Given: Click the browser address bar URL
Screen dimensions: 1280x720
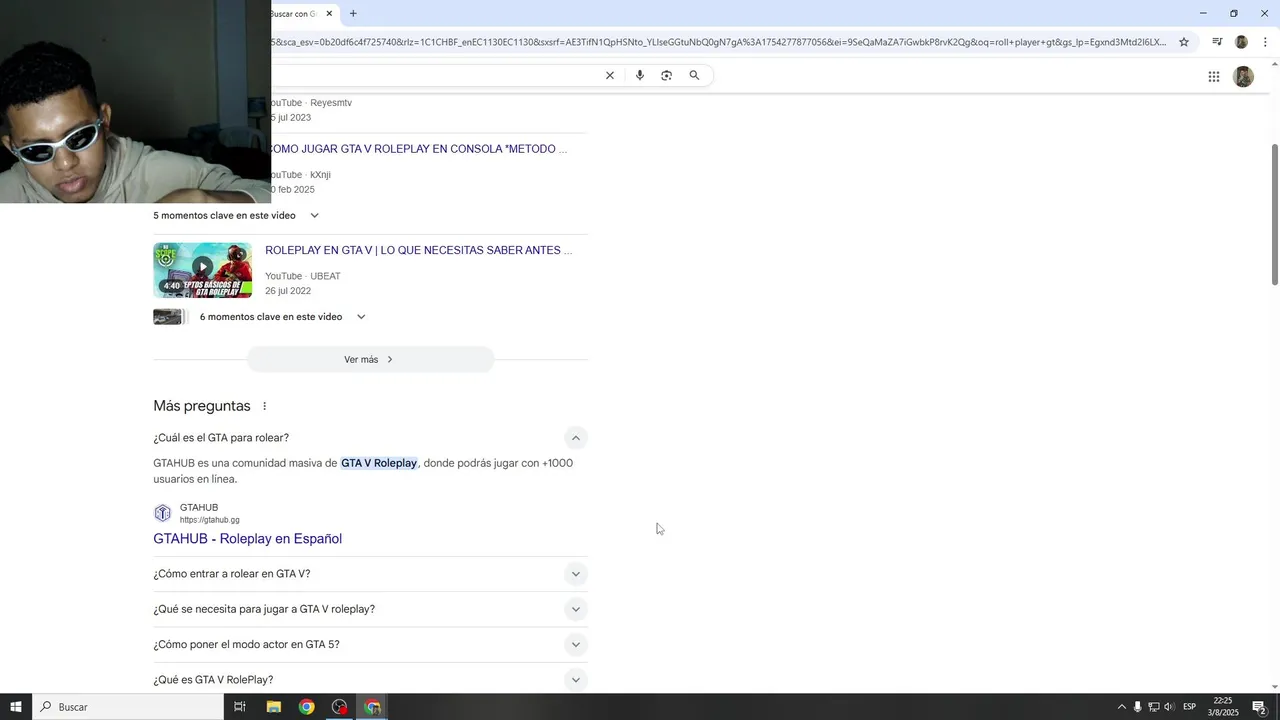Looking at the screenshot, I should (718, 42).
